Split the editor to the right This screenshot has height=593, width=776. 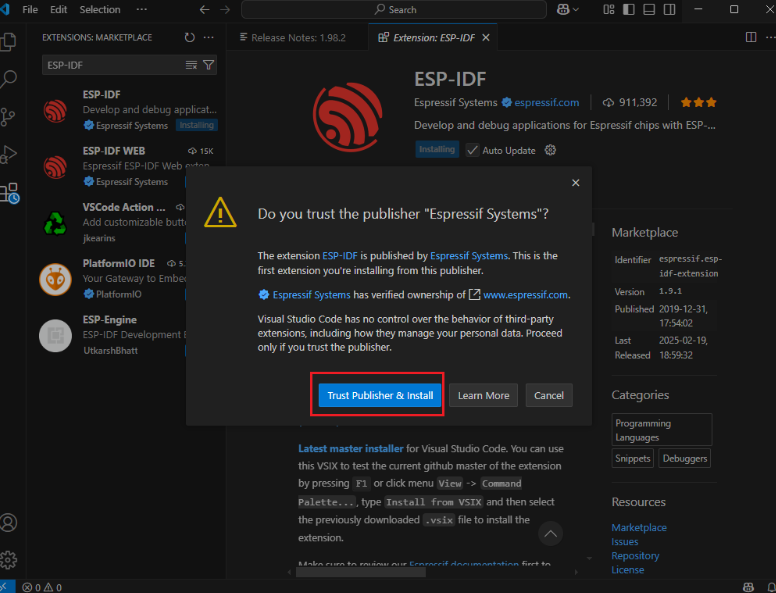pos(751,38)
